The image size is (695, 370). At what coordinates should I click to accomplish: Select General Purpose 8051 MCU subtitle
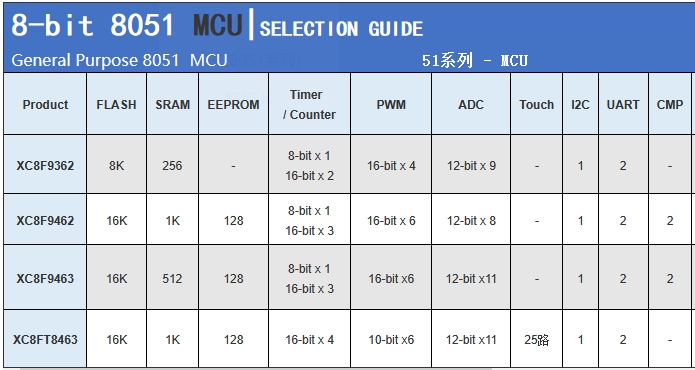point(119,60)
